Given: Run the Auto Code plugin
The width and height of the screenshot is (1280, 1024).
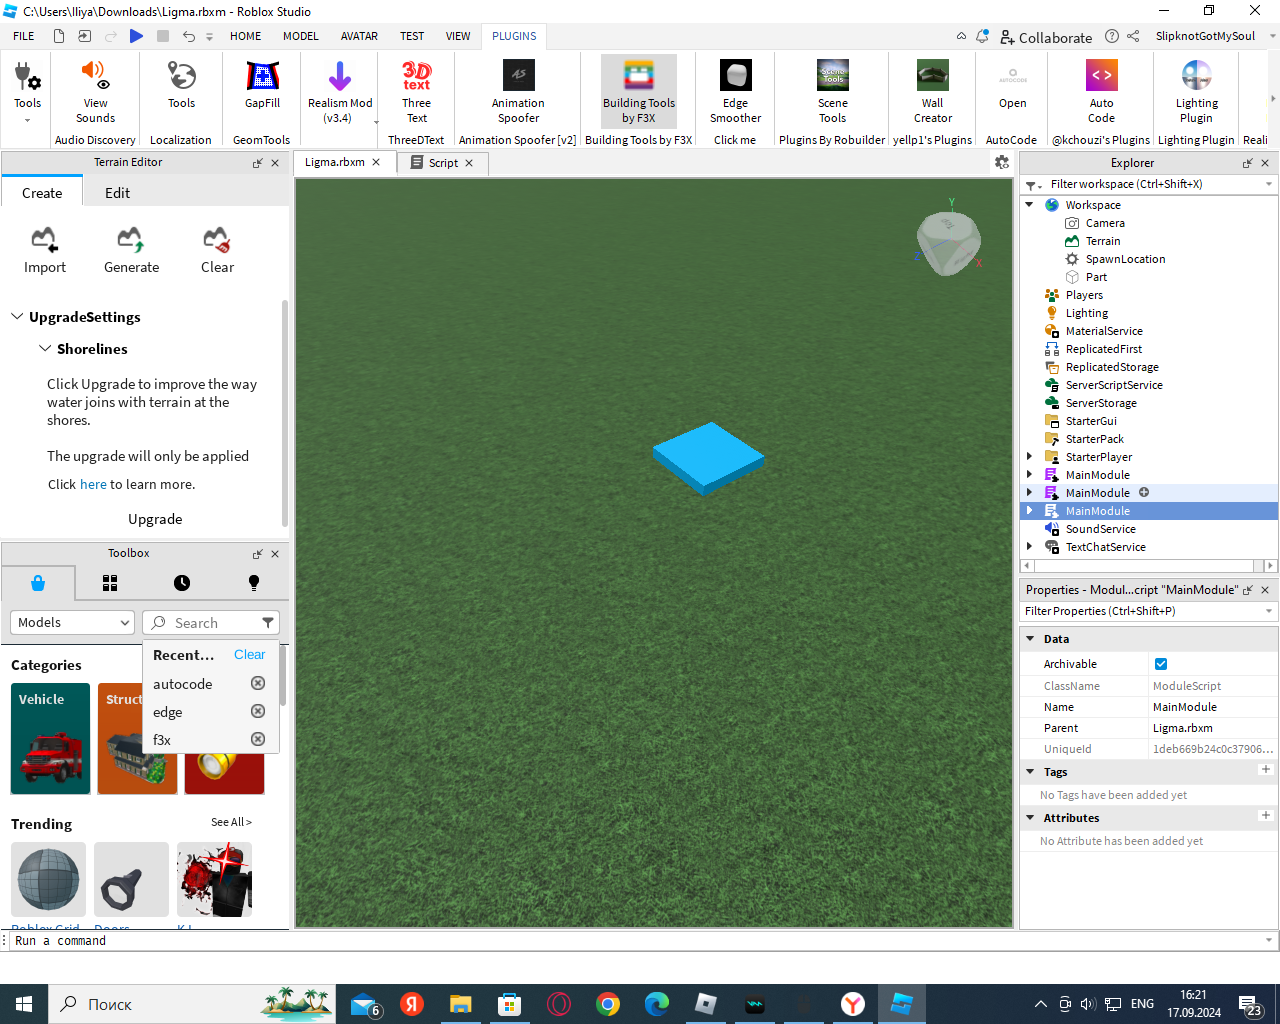Looking at the screenshot, I should [x=1101, y=91].
